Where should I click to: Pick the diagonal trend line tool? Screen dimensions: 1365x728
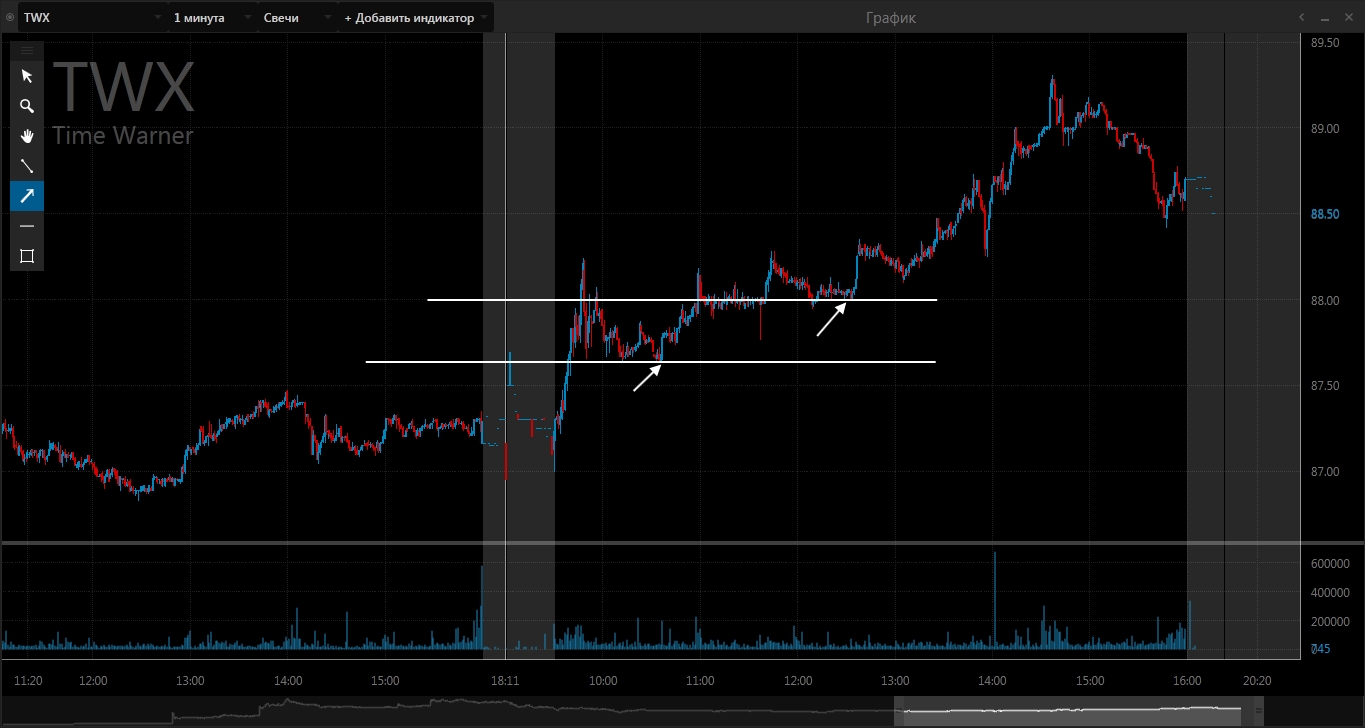(x=27, y=166)
